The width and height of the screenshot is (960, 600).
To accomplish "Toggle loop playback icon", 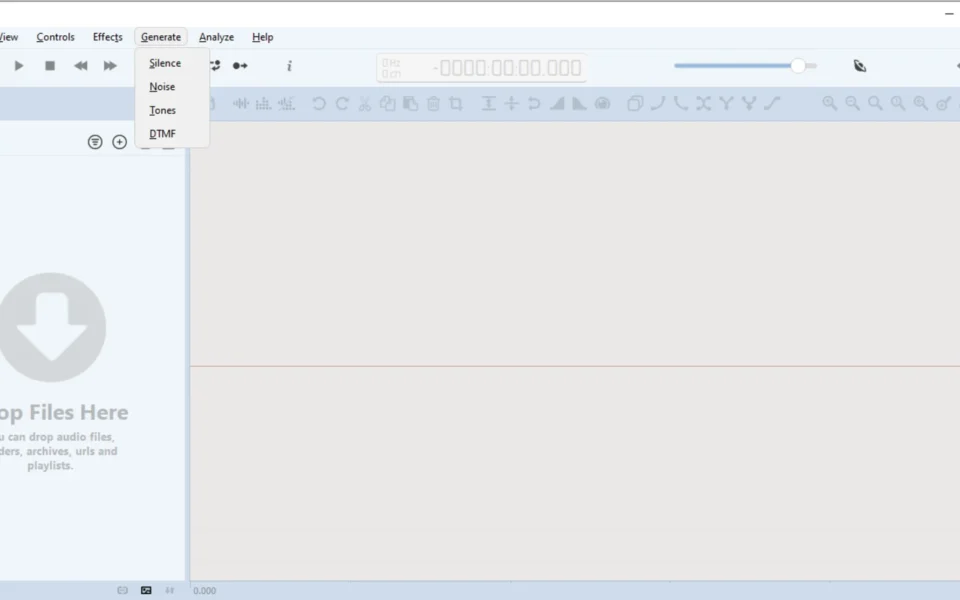I will tap(215, 66).
